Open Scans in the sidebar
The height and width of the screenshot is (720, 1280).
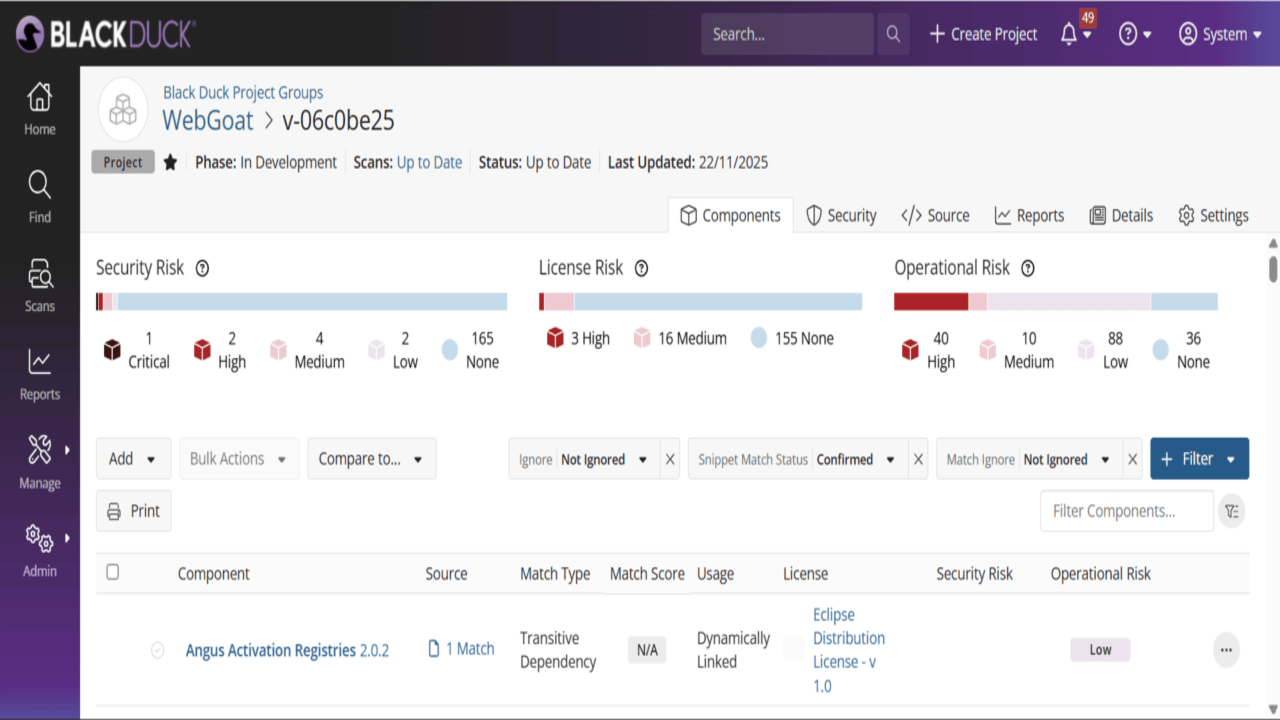(x=40, y=286)
